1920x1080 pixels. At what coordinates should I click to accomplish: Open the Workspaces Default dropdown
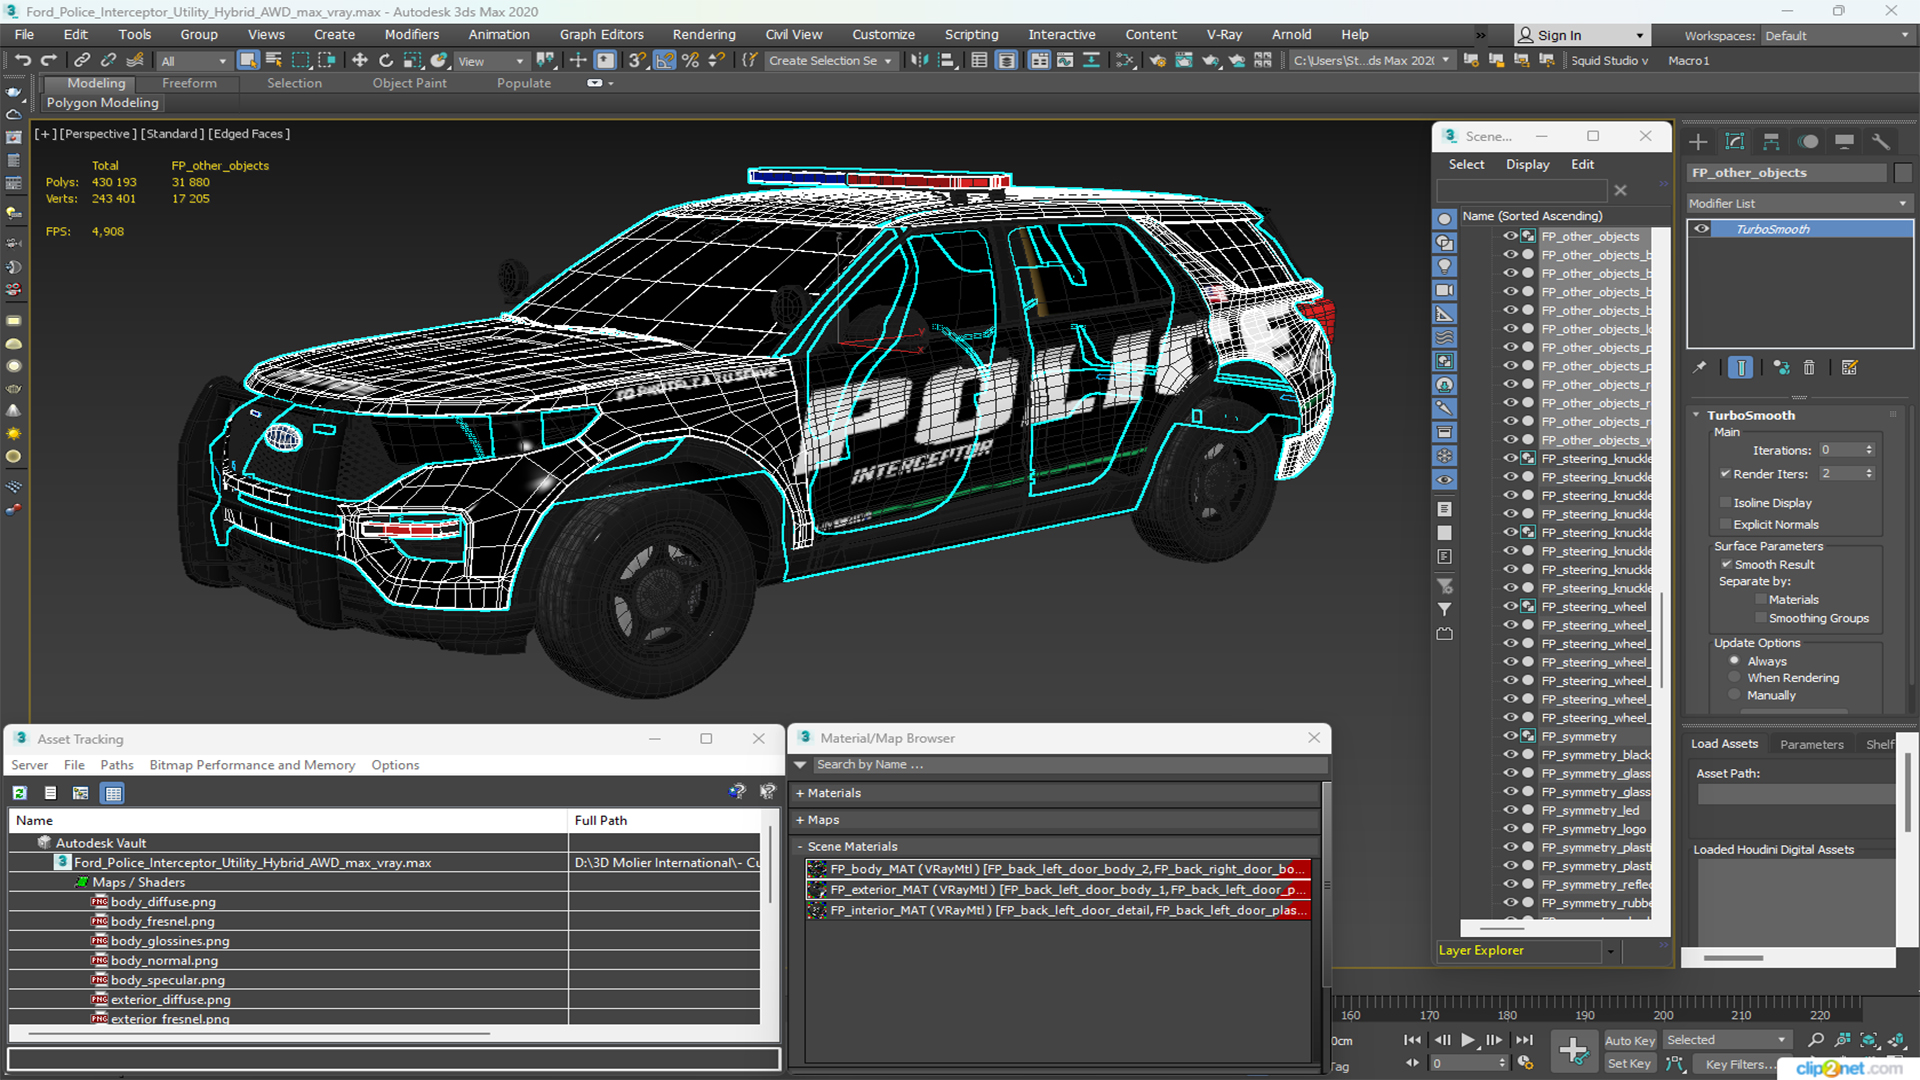click(x=1836, y=36)
